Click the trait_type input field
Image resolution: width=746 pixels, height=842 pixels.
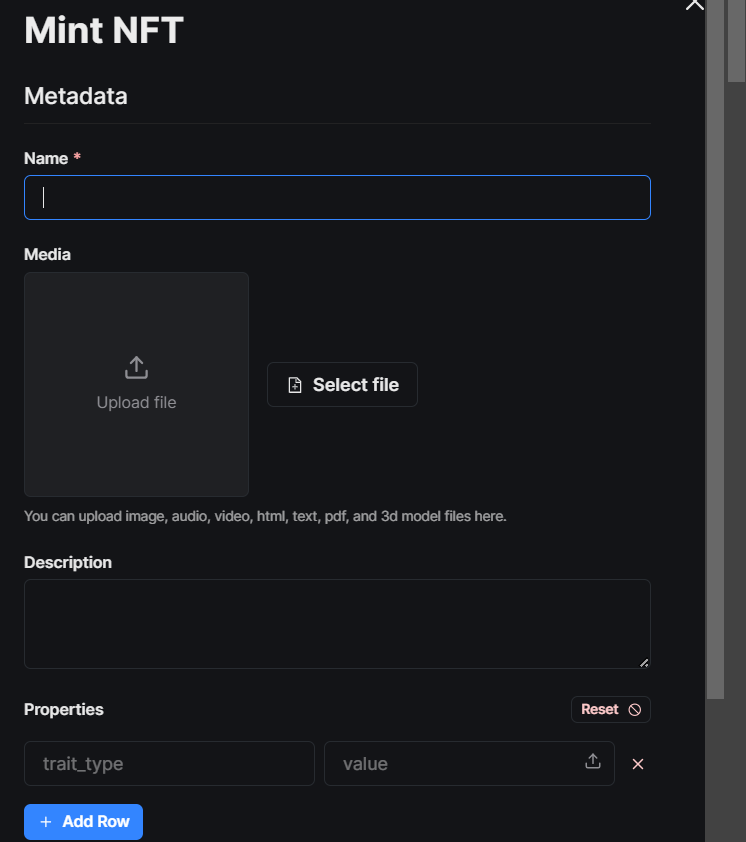click(169, 764)
